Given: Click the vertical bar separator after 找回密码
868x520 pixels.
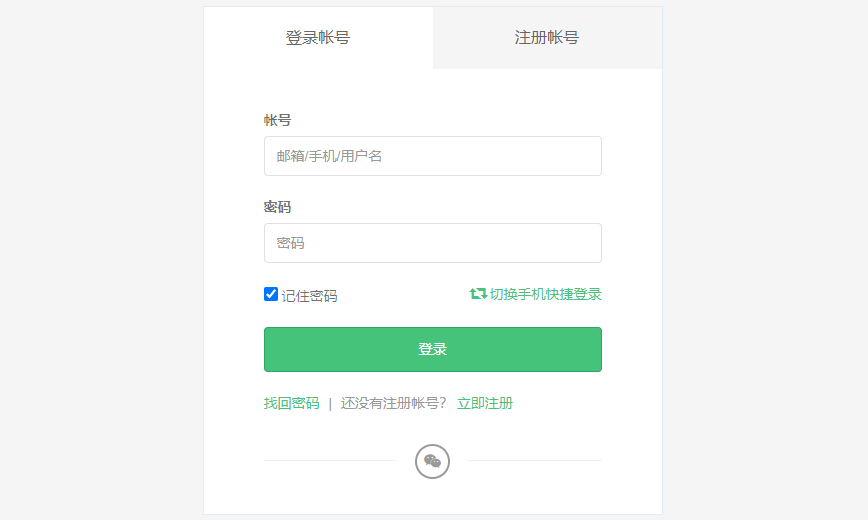Looking at the screenshot, I should (330, 404).
